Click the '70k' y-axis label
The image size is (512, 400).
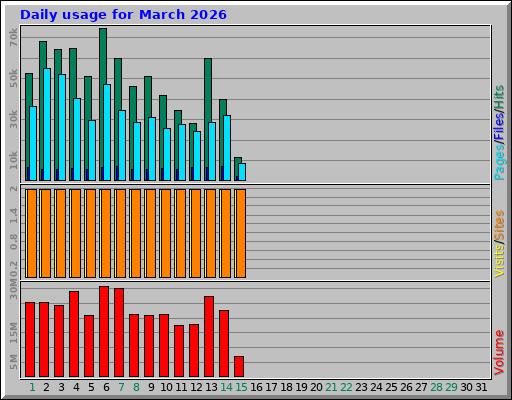(13, 37)
